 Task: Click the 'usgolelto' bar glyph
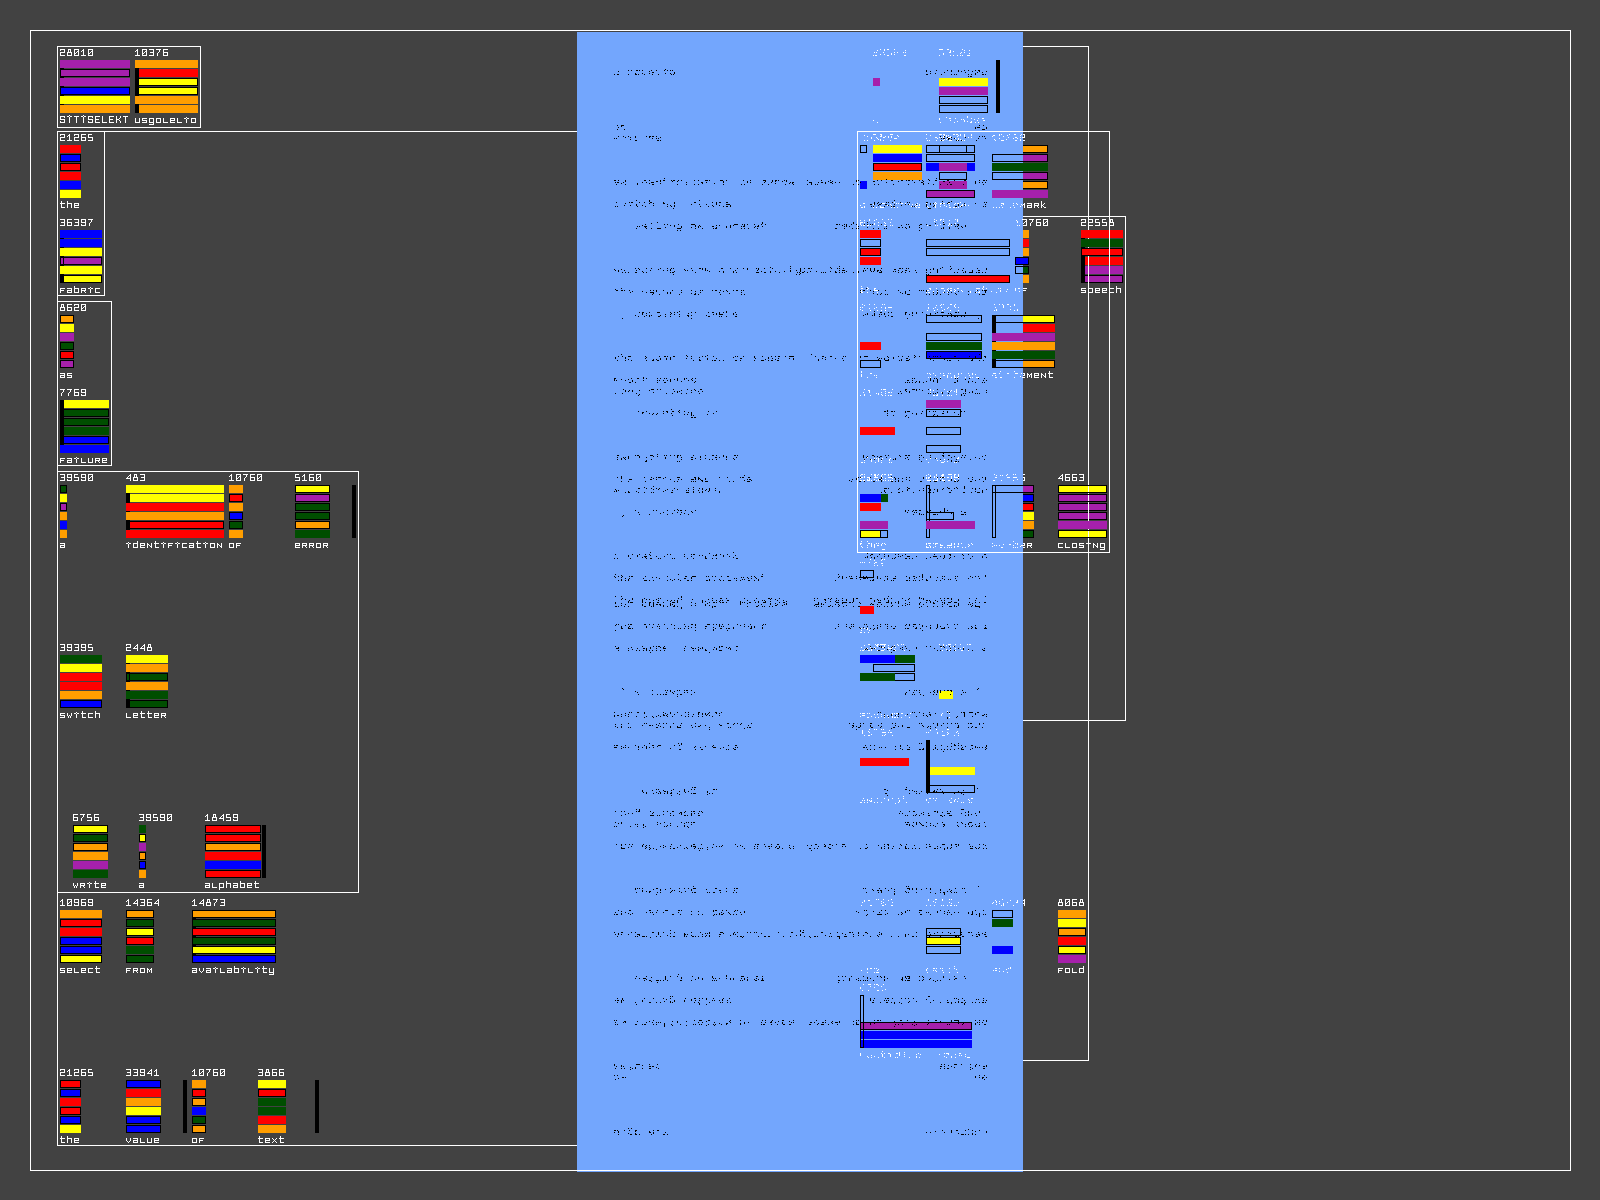pyautogui.click(x=166, y=87)
